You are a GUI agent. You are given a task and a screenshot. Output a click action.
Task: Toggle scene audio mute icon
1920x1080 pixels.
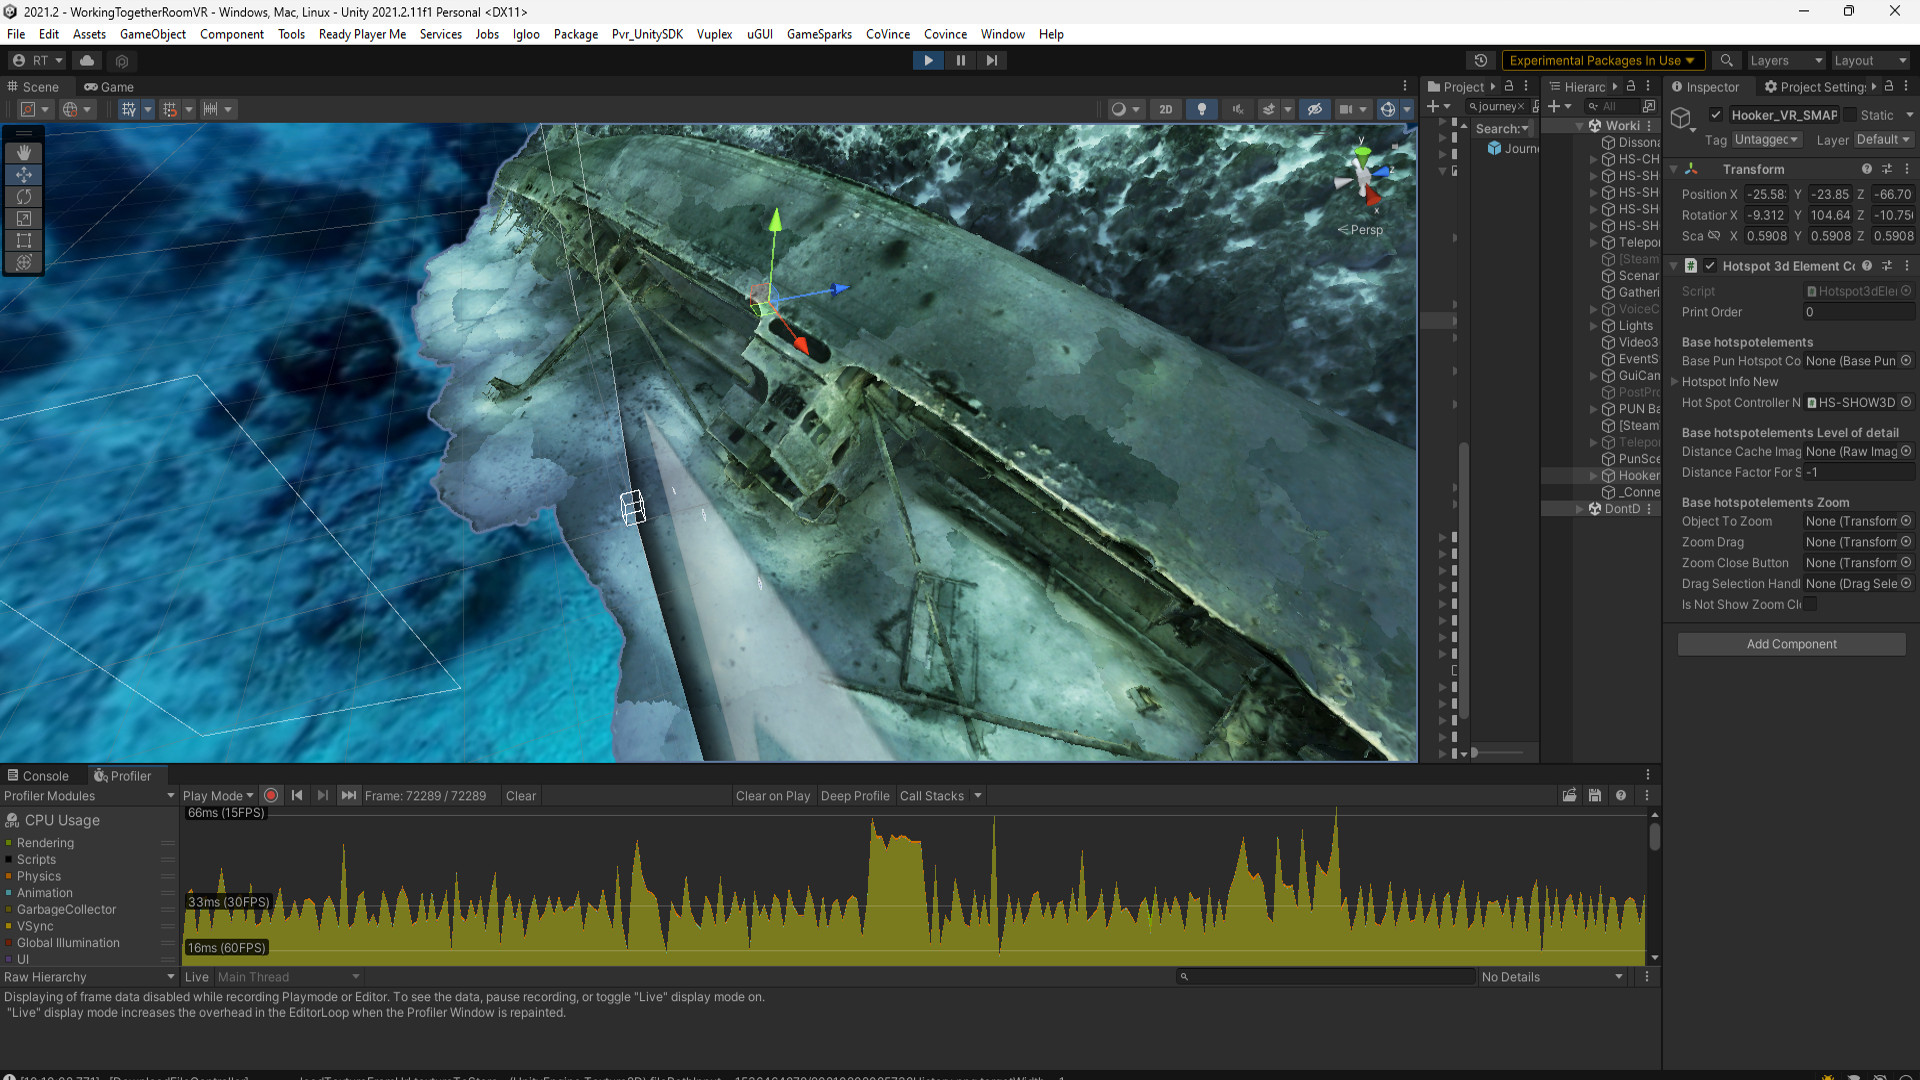click(1238, 109)
